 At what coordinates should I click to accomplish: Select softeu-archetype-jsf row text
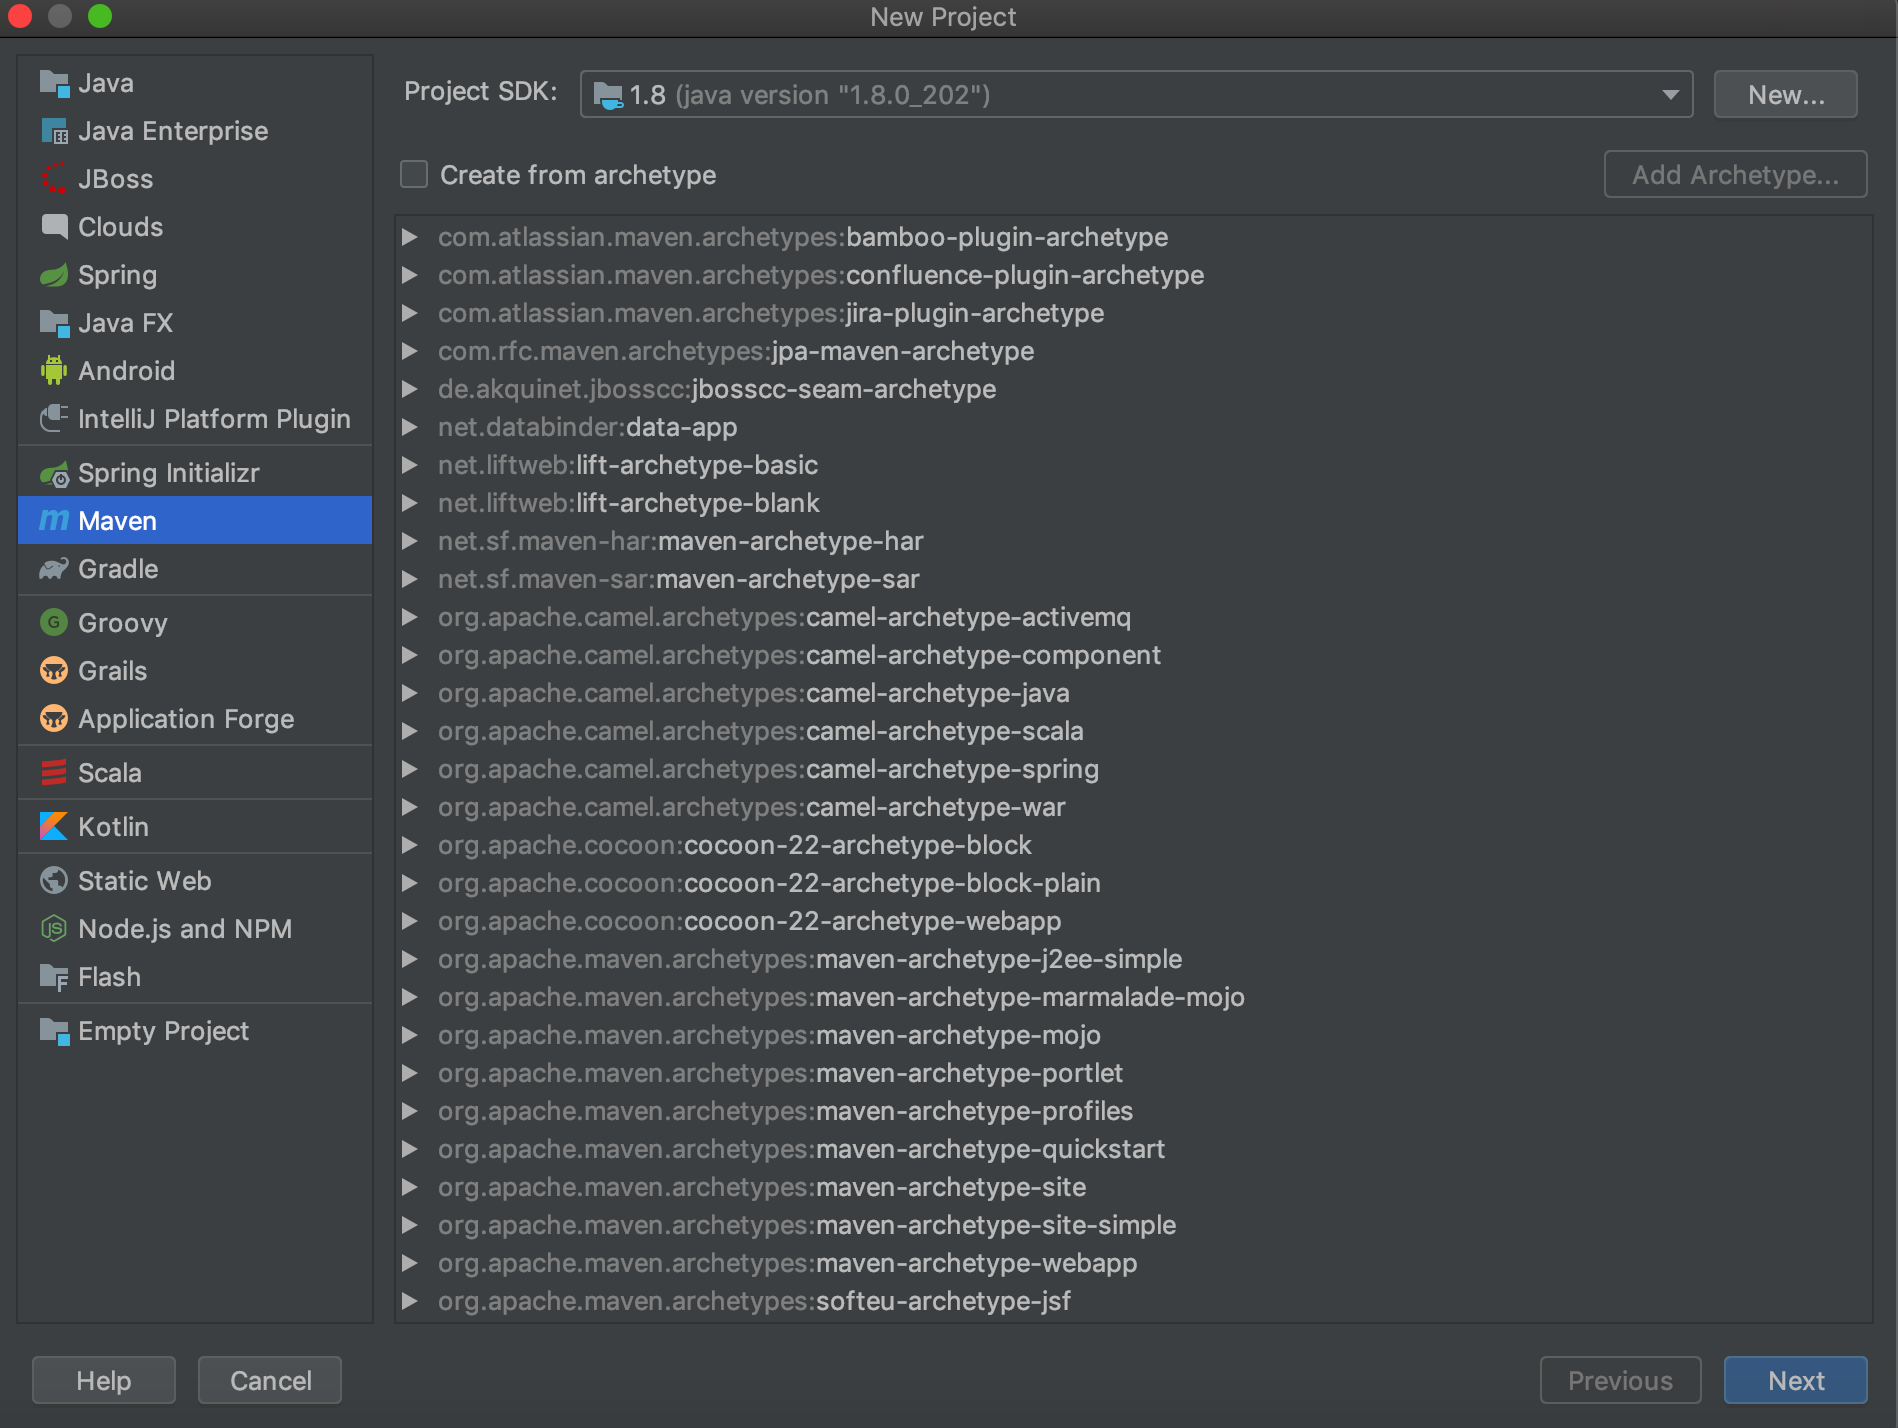(x=754, y=1301)
